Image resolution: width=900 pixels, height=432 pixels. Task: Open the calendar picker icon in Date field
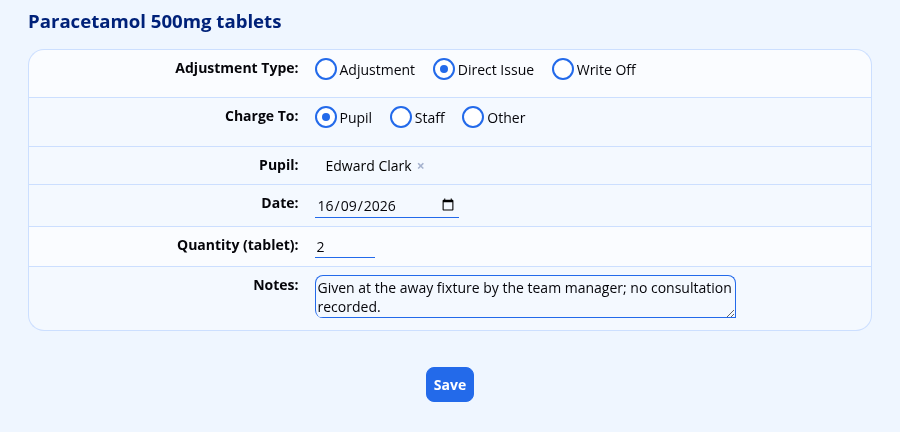point(448,205)
